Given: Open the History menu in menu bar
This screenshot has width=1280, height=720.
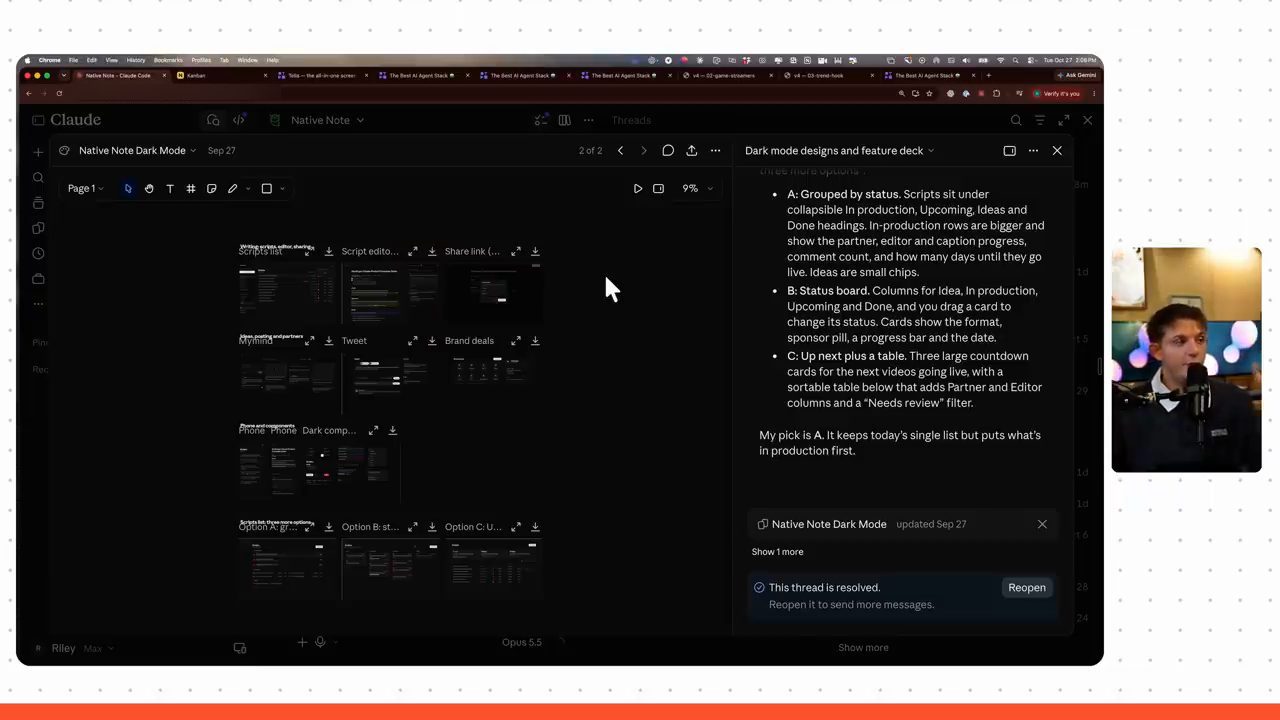Looking at the screenshot, I should coord(135,60).
